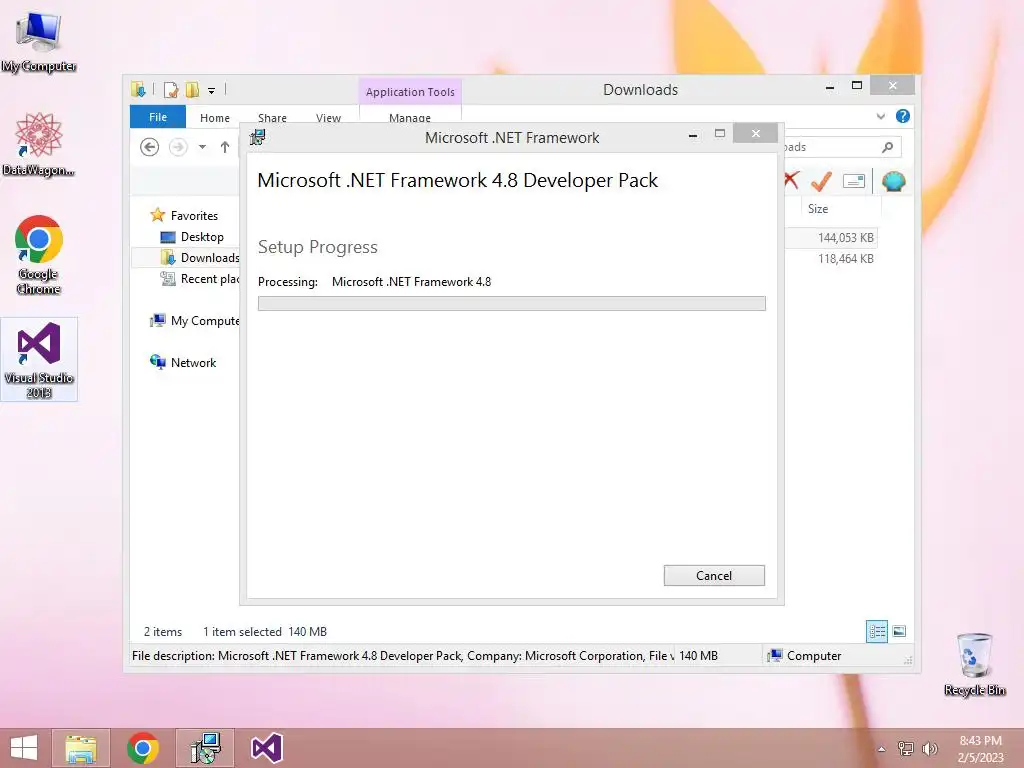The width and height of the screenshot is (1024, 768).
Task: Click the installer icon in dialog title bar
Action: pos(258,137)
